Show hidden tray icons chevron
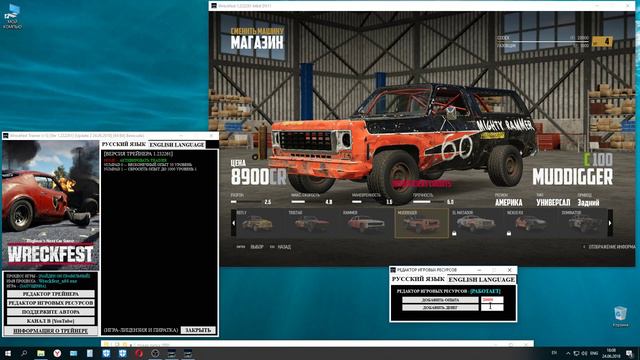 568,353
